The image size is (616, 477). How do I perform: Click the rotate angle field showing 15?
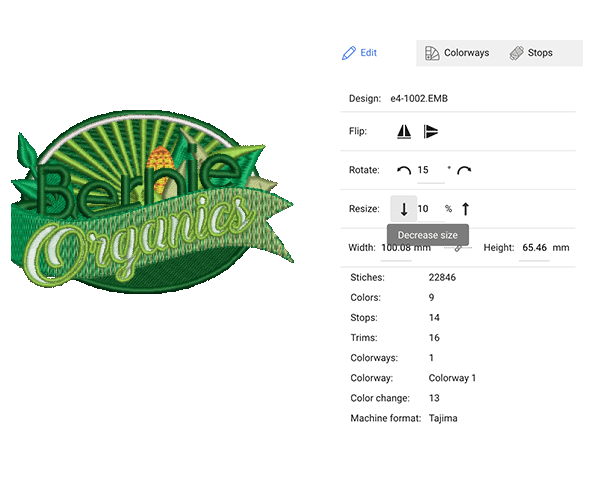430,171
